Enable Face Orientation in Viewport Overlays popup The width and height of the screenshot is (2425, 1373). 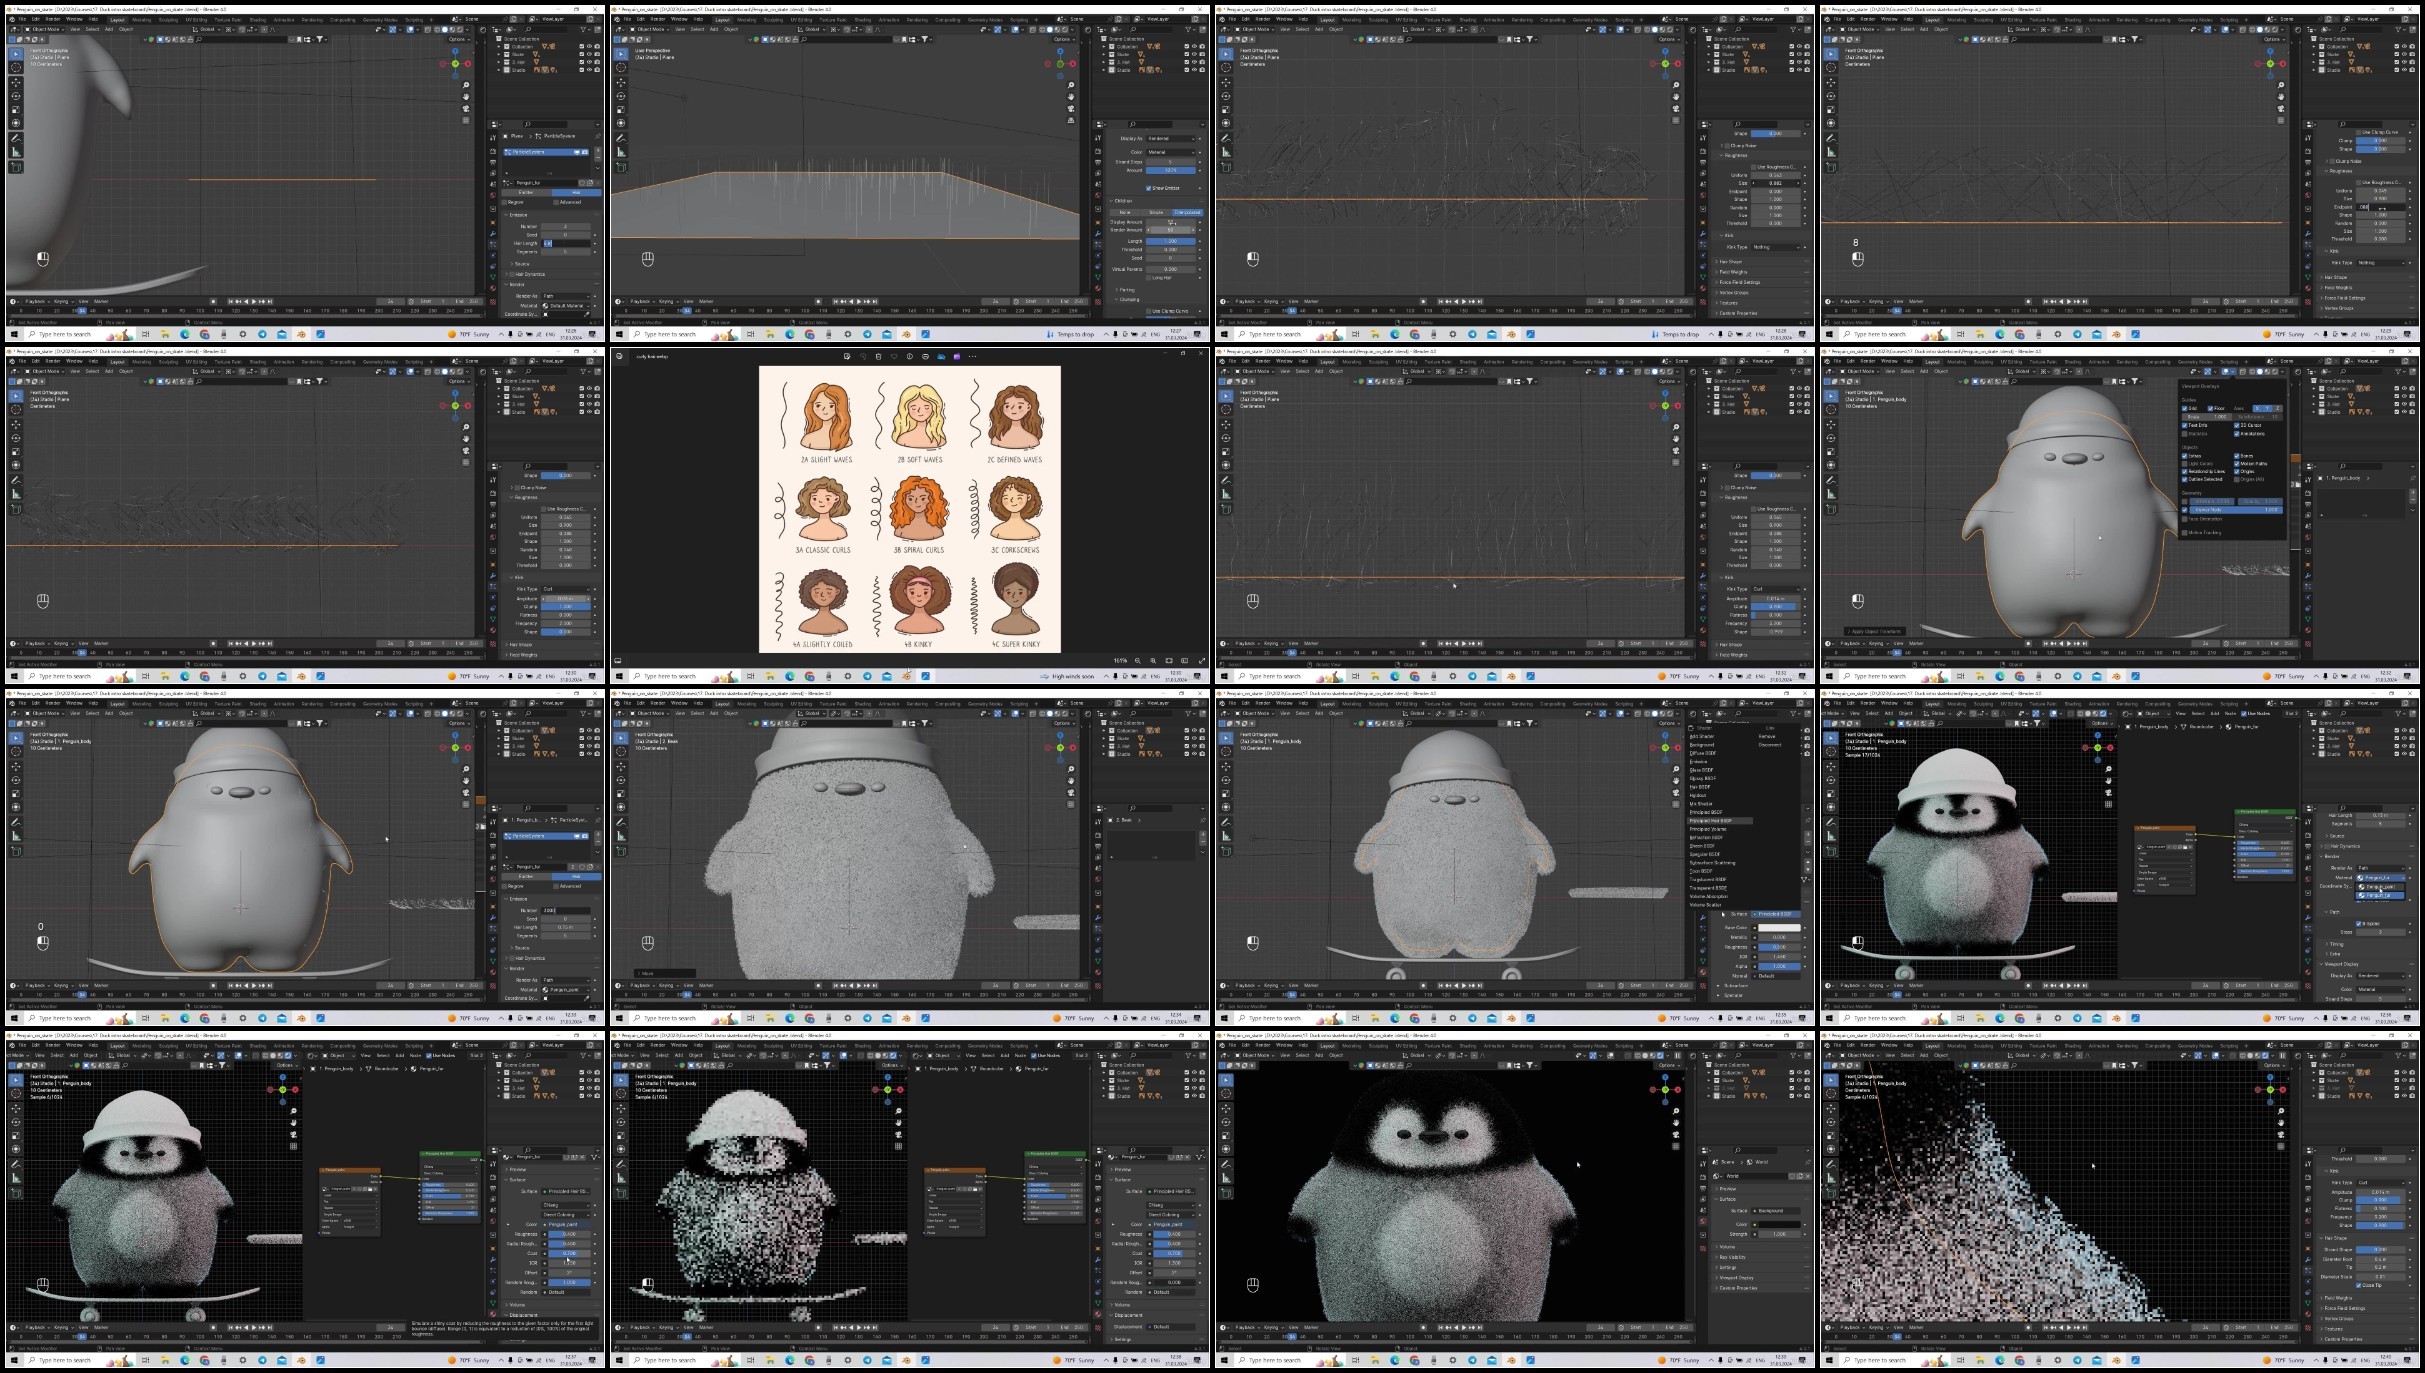click(2185, 519)
